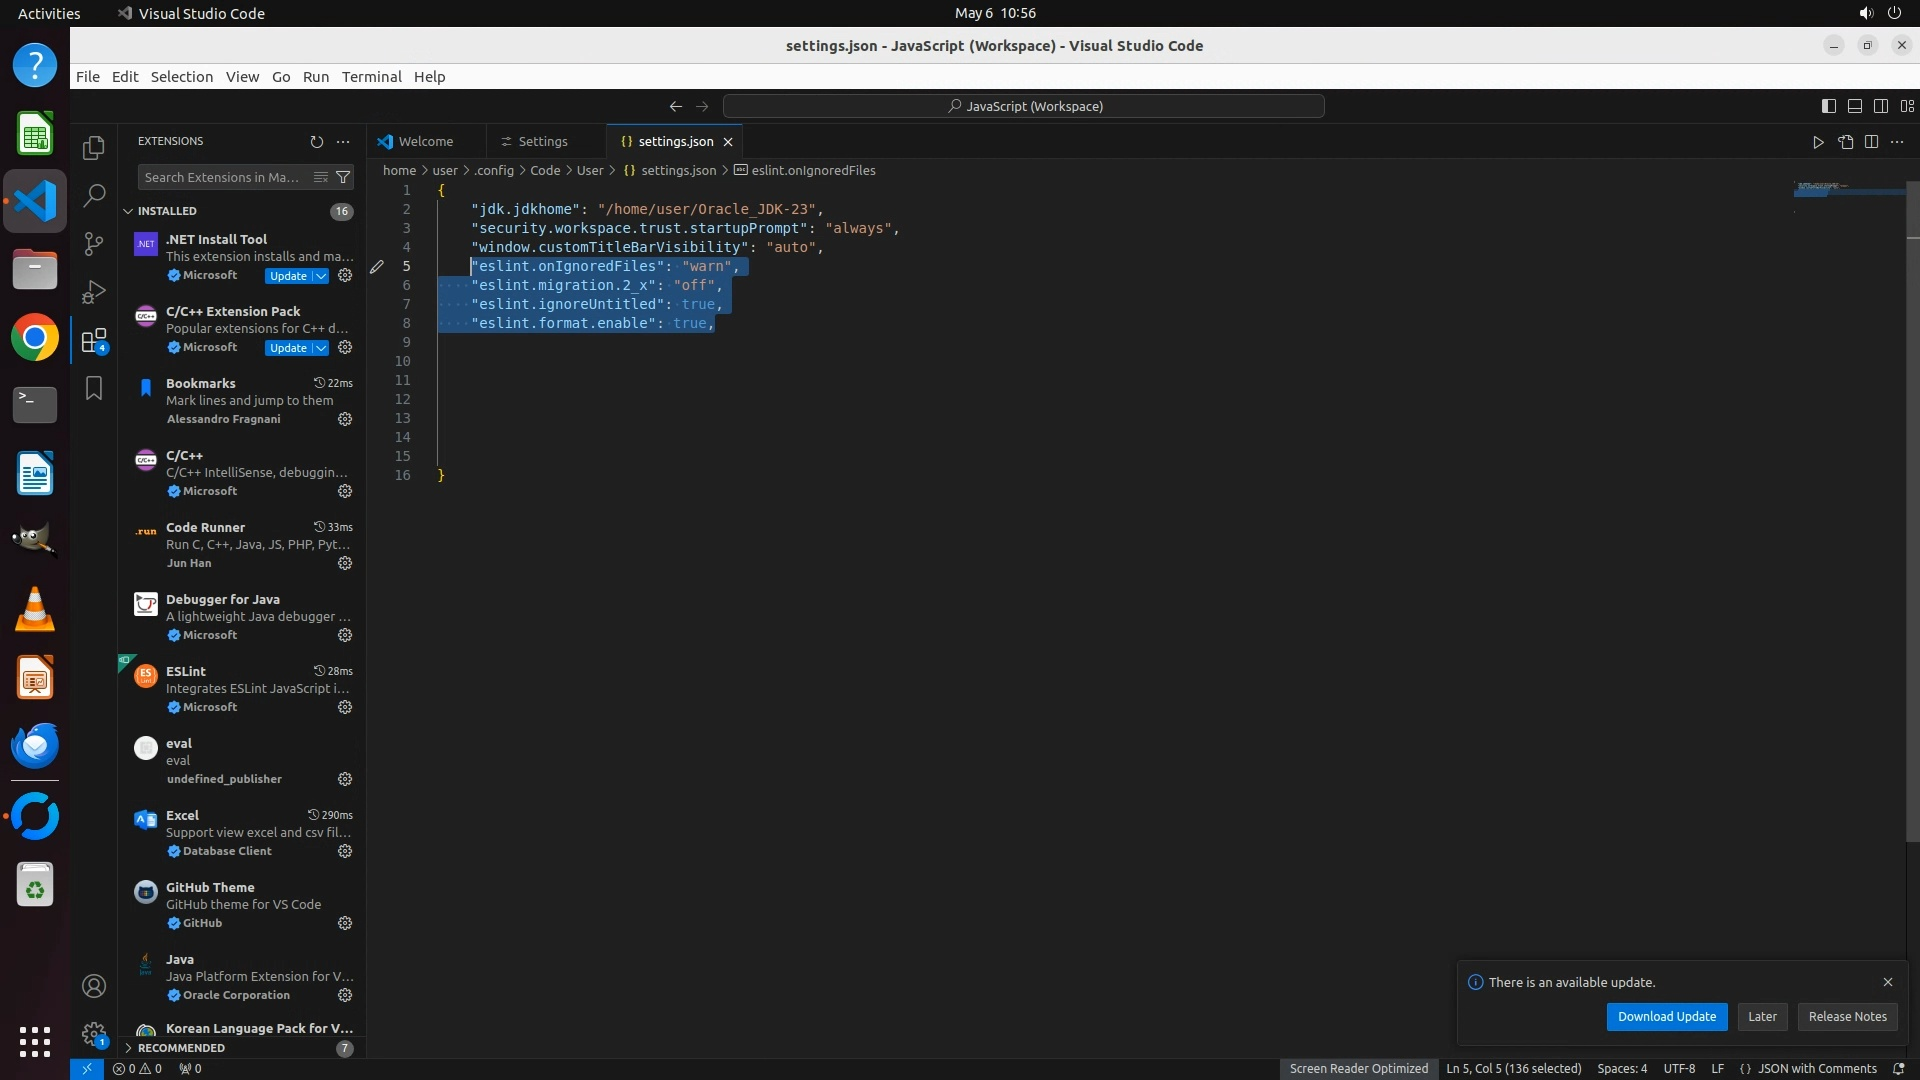Open the Explorer view in activity bar

click(x=94, y=148)
